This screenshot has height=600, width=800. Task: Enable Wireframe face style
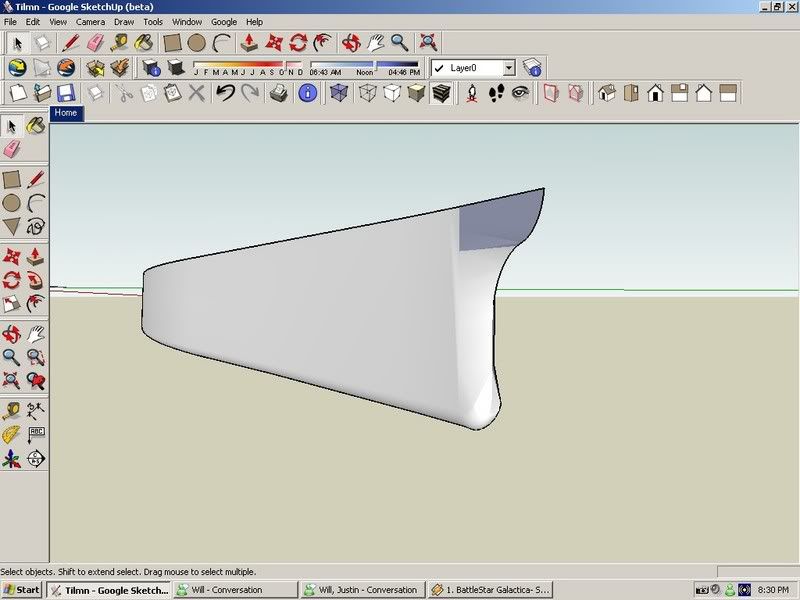367,93
